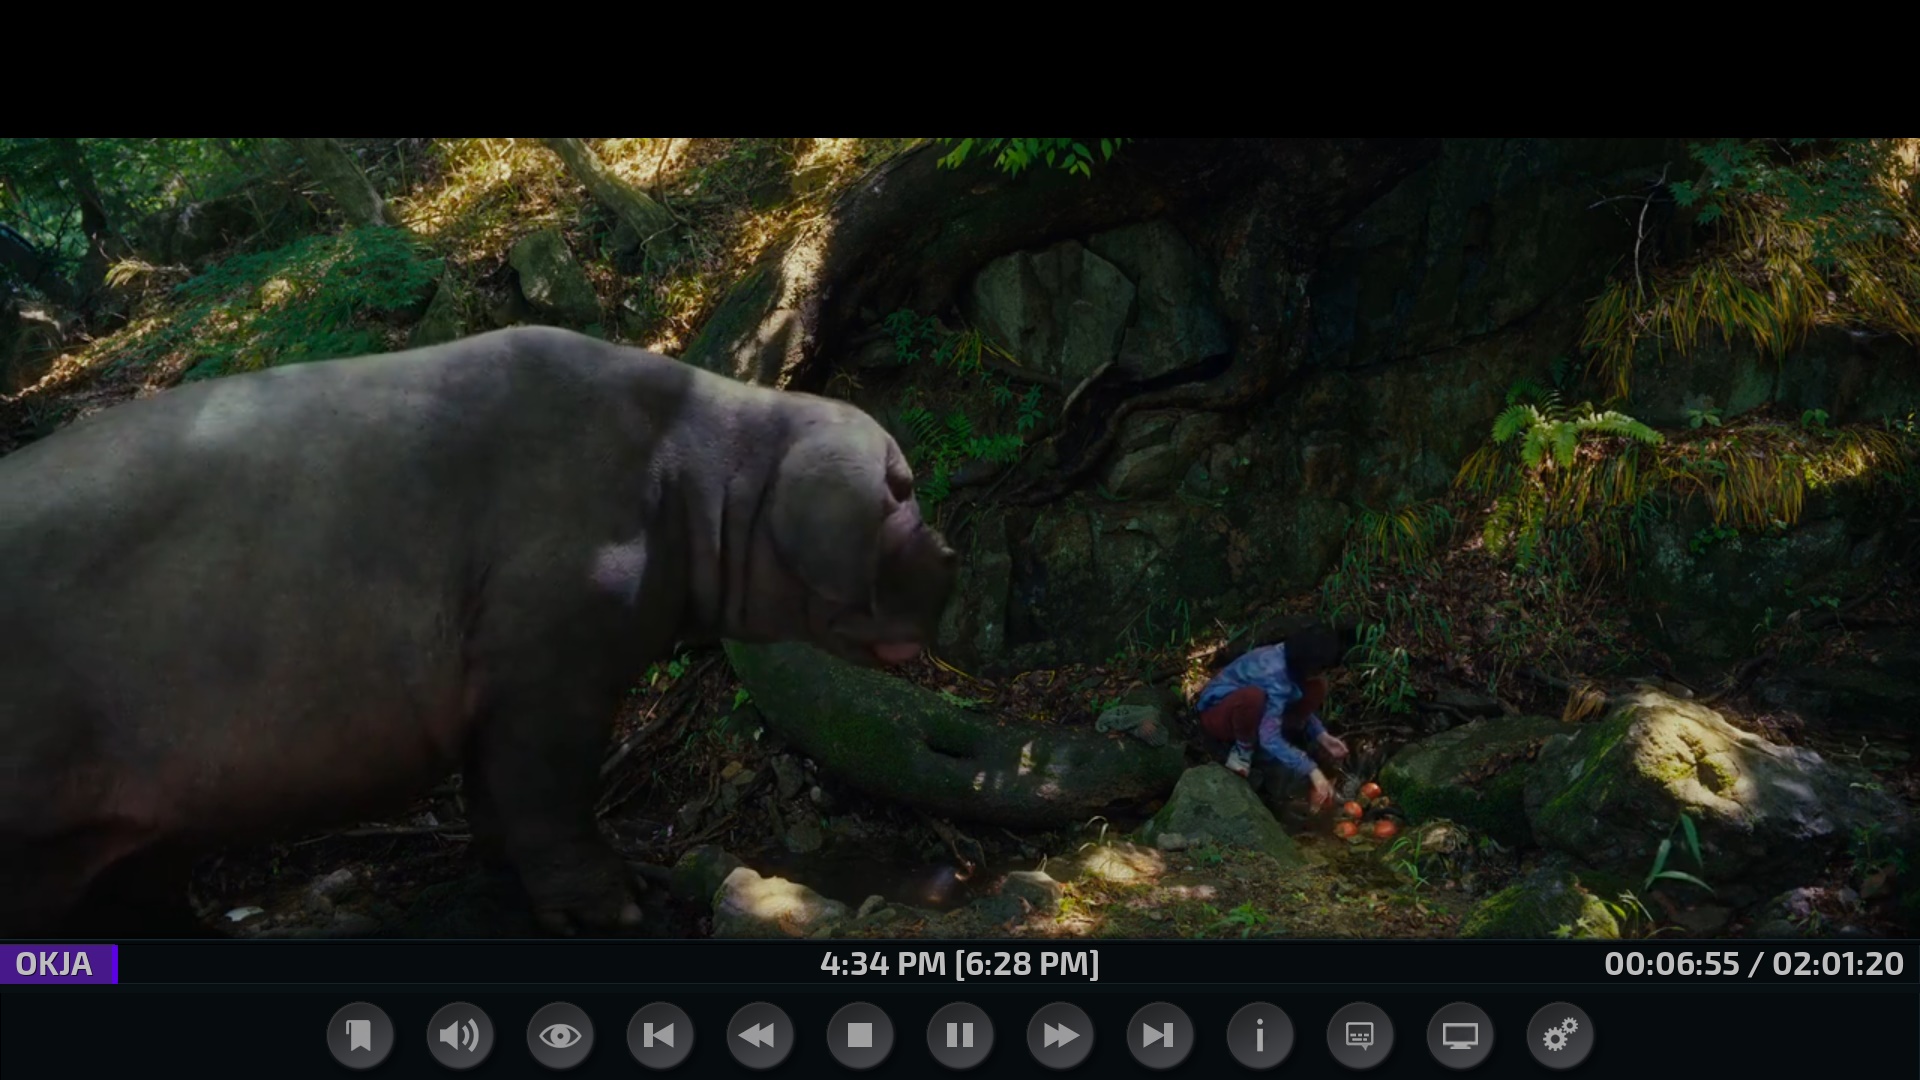Fast forward the video
Viewport: 1920px width, 1080px height.
coord(1059,1035)
